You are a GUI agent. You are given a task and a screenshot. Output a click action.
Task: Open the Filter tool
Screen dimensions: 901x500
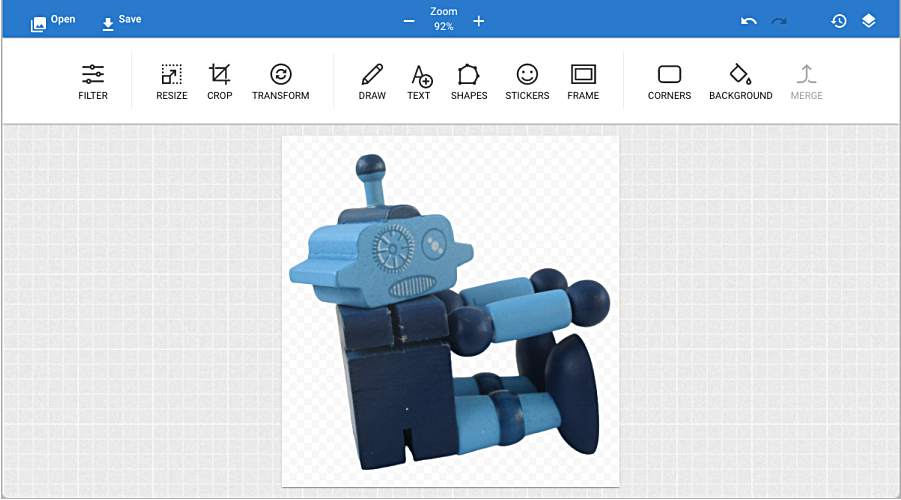point(93,82)
